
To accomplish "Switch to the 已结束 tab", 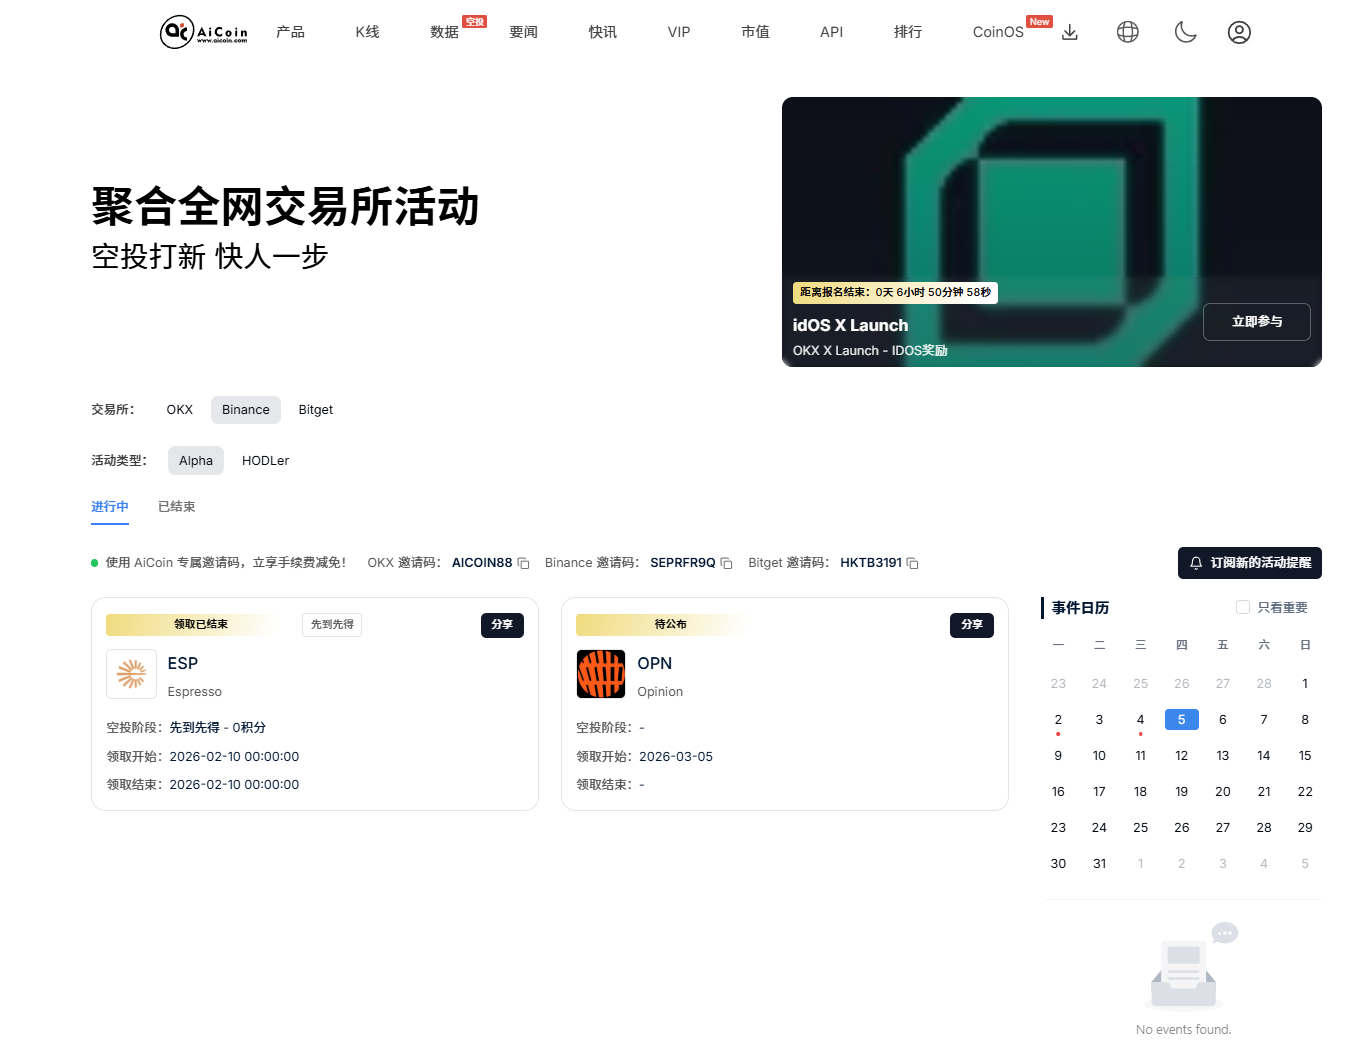I will (x=176, y=506).
